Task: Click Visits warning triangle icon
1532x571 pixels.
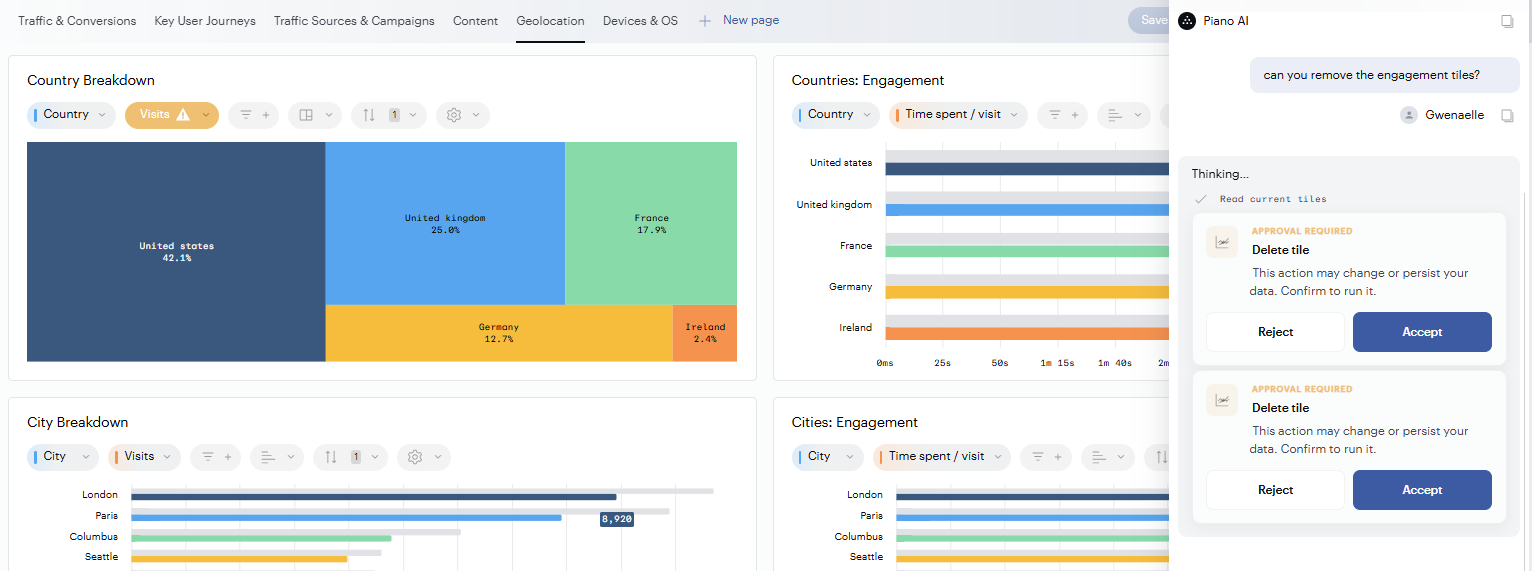Action: pos(183,115)
